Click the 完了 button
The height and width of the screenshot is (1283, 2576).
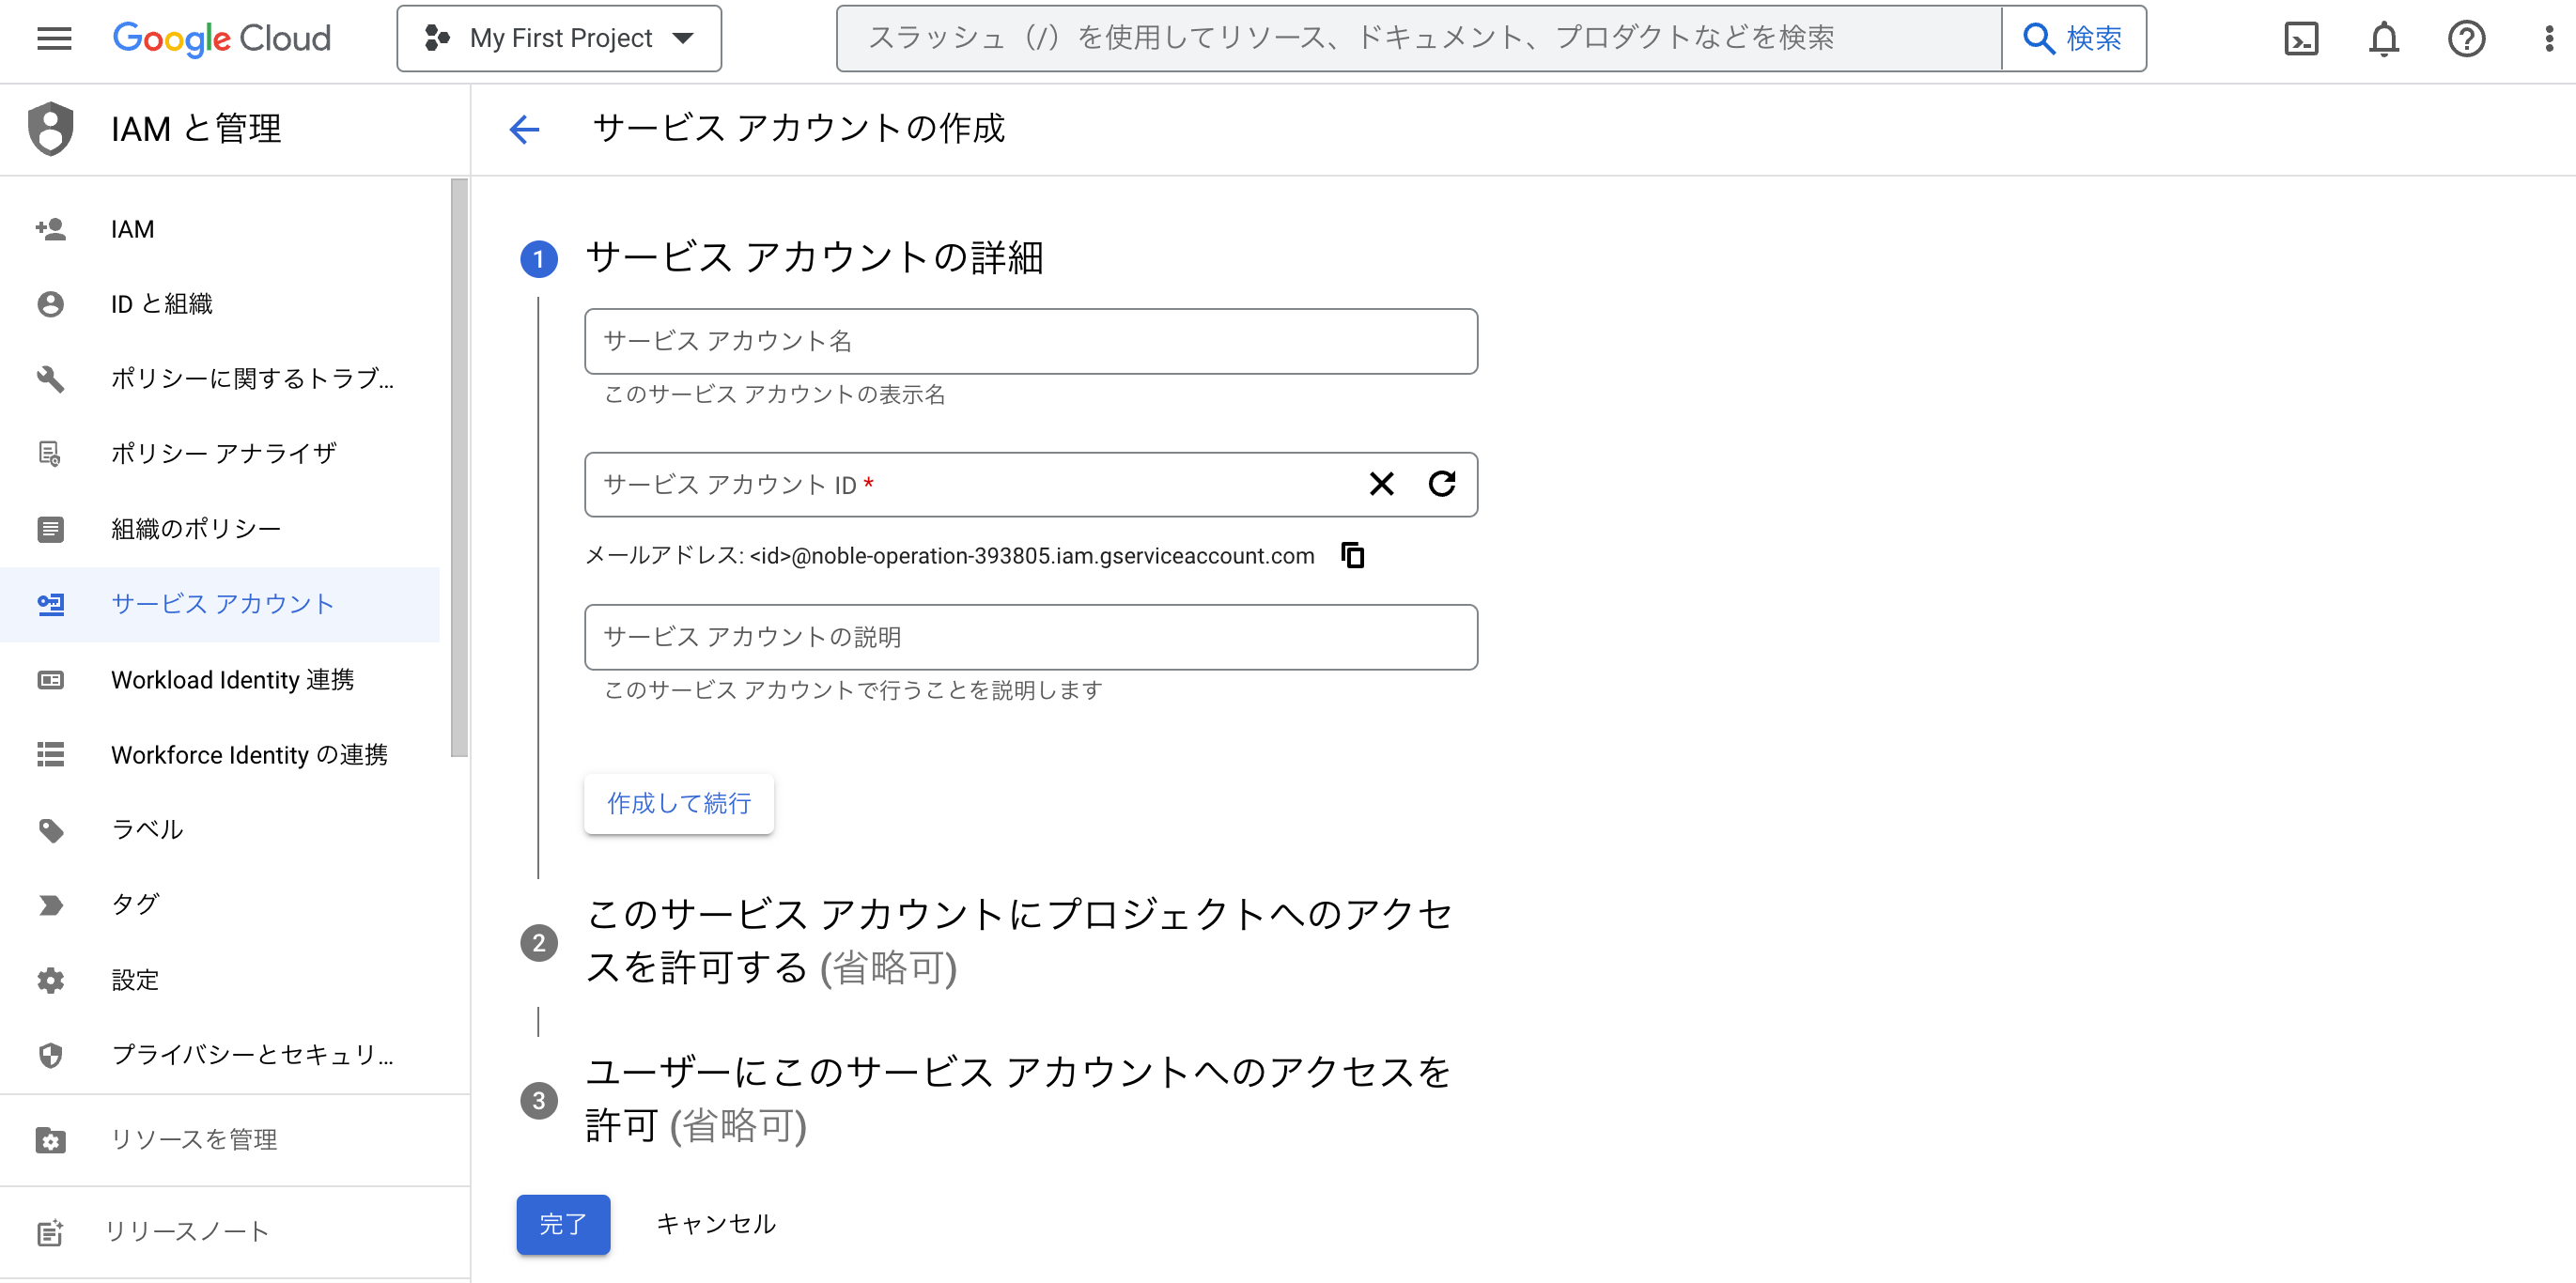(x=563, y=1224)
